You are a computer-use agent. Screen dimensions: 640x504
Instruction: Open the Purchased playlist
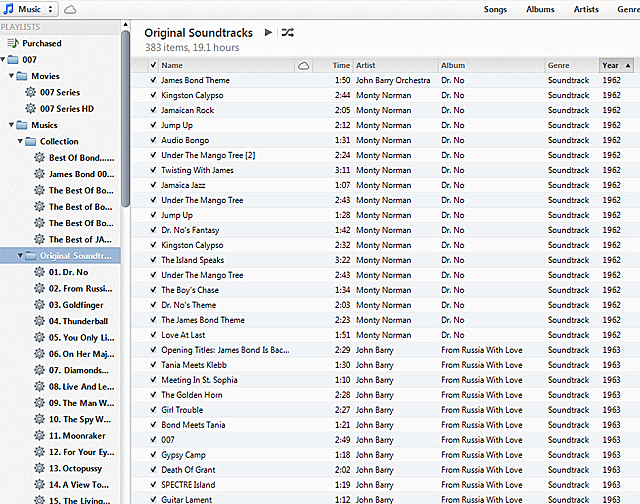pos(42,43)
